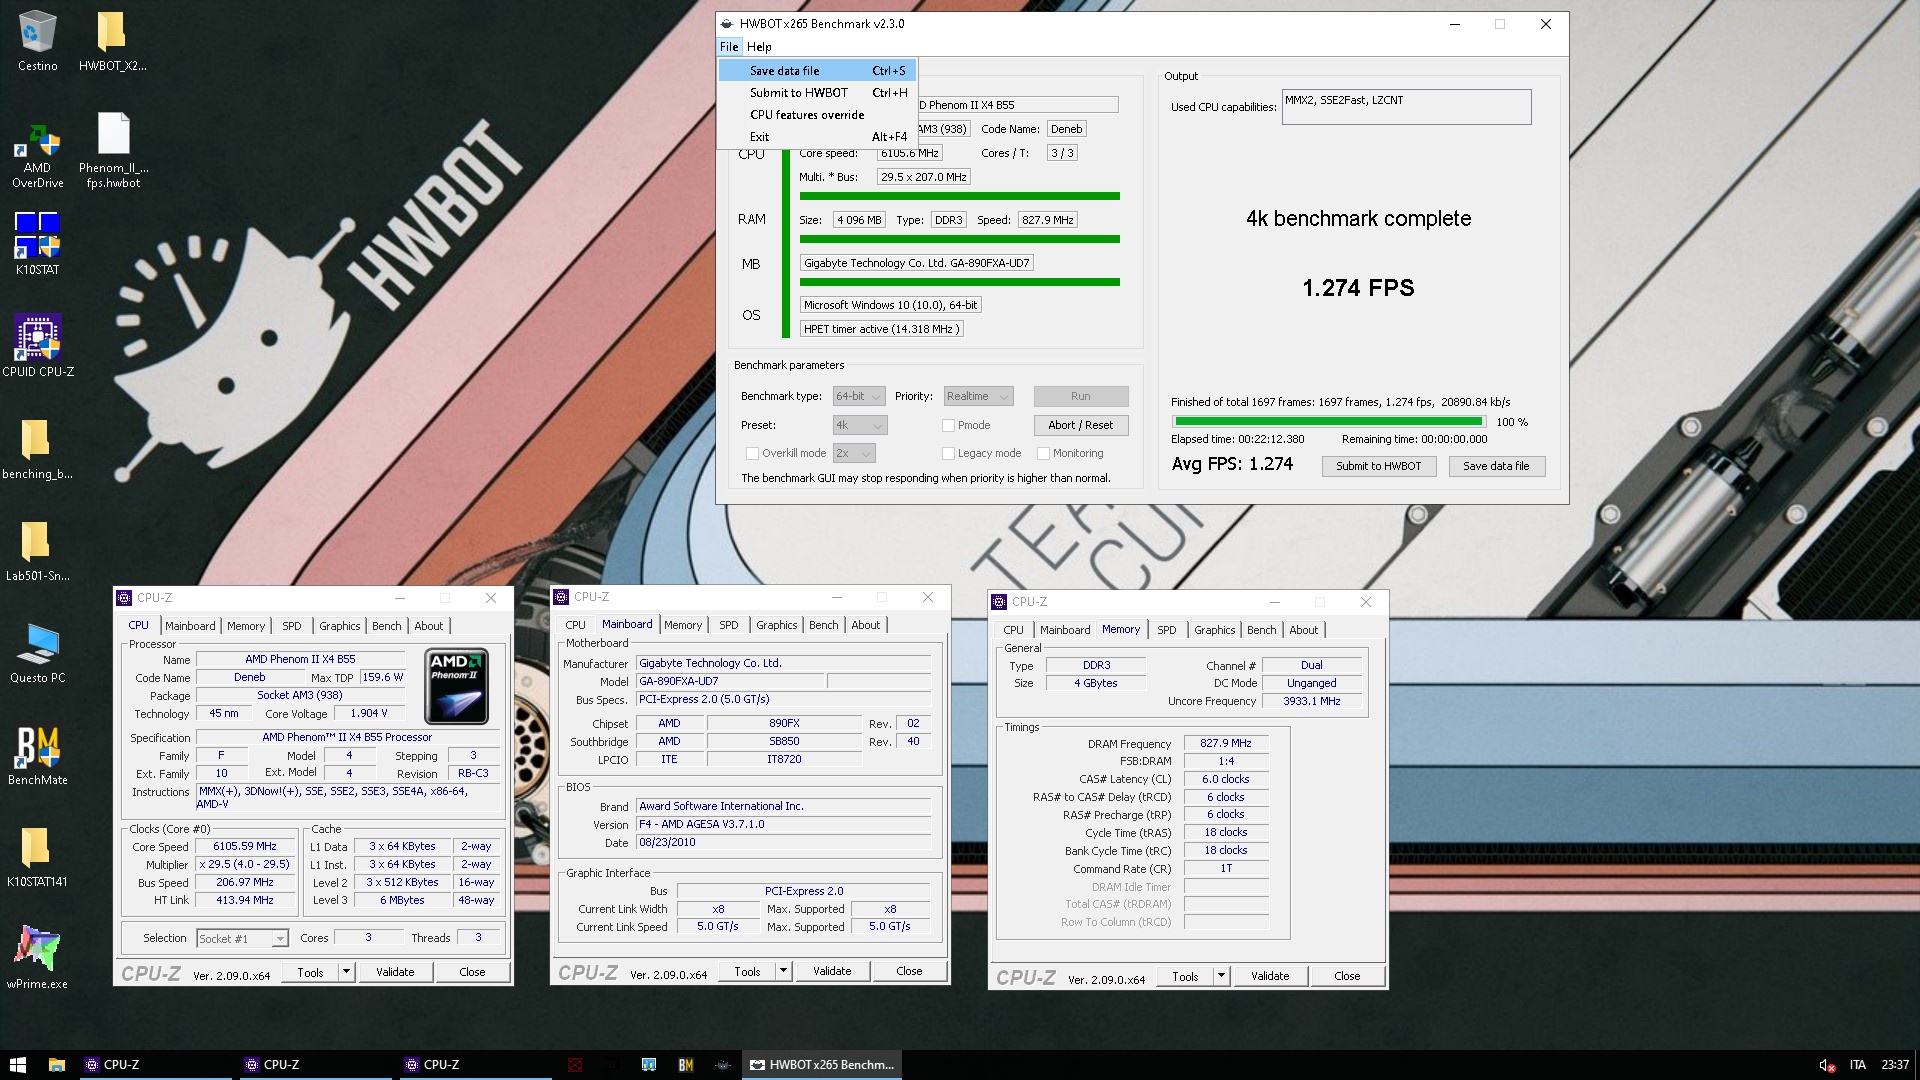
Task: Open the Priority Realtime dropdown
Action: [978, 396]
